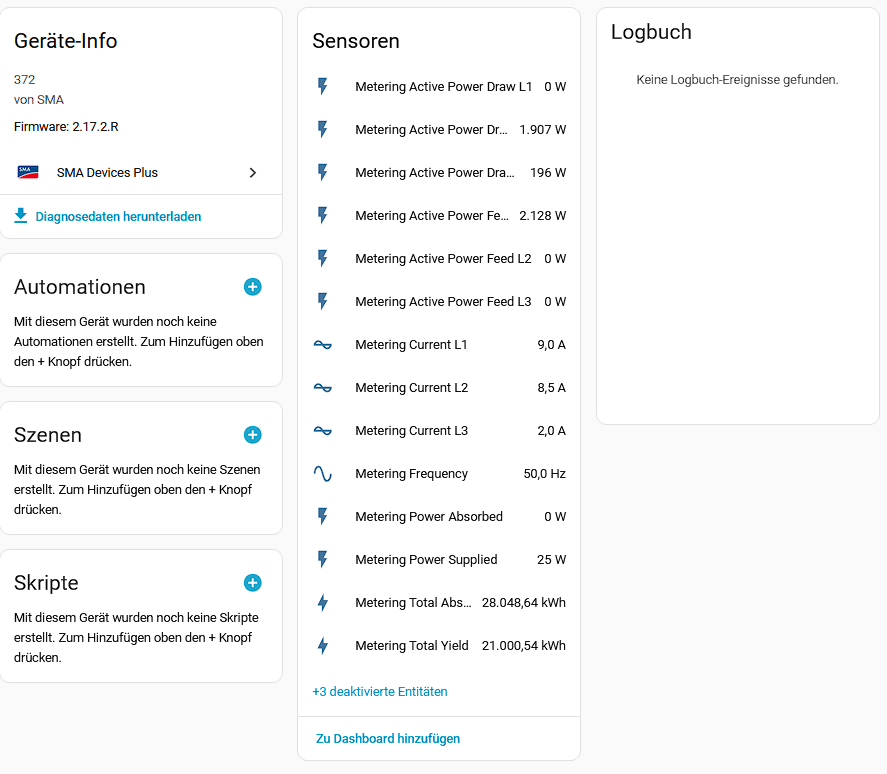The height and width of the screenshot is (774, 887).
Task: Click Diagnosedaten herunterladen link
Action: tap(118, 217)
